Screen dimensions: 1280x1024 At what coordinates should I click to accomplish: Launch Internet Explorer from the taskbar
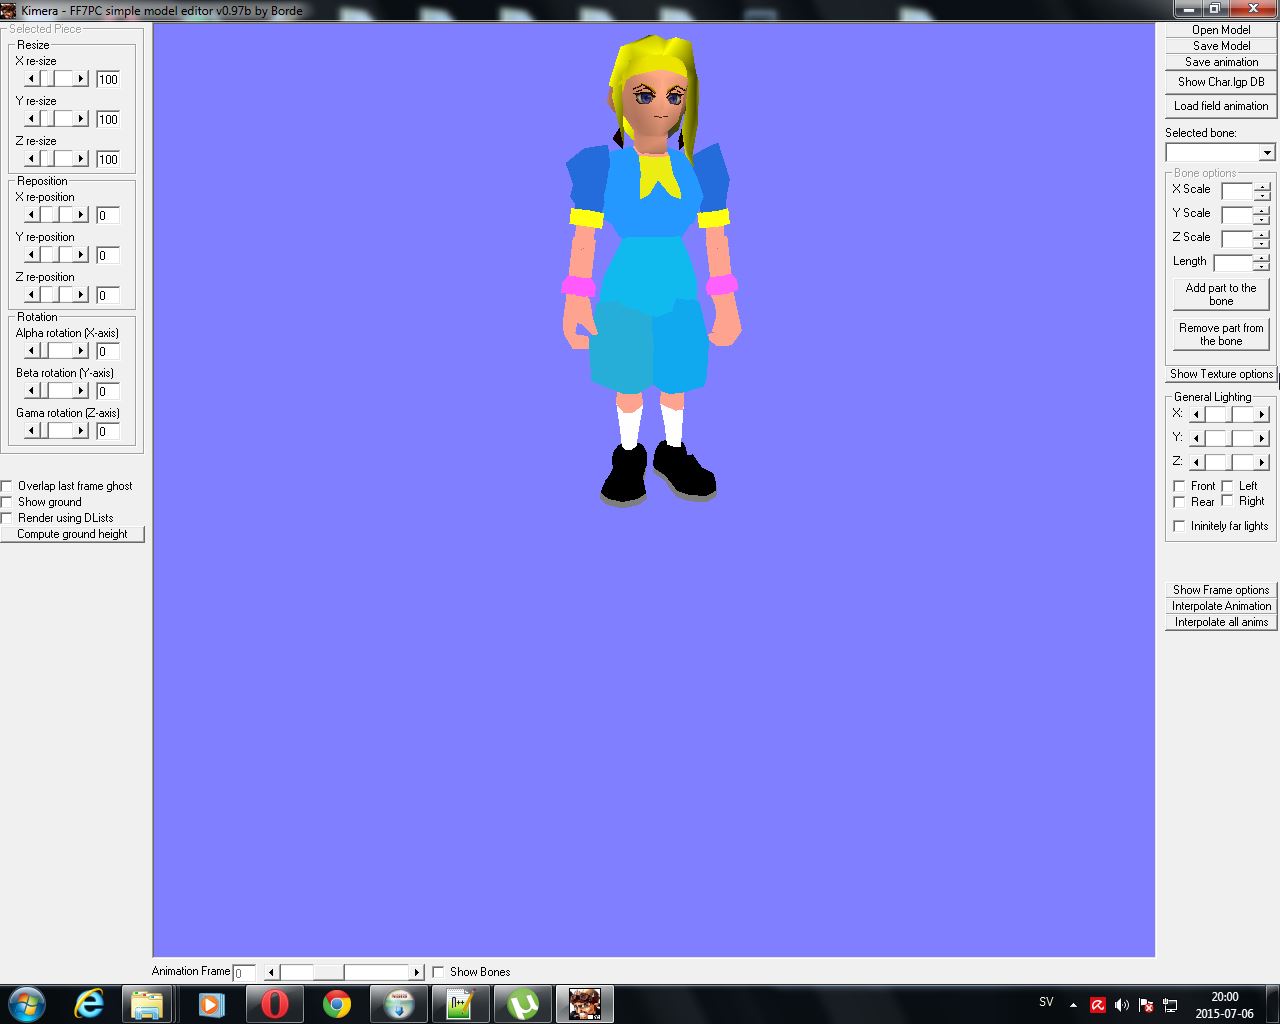click(x=89, y=1004)
